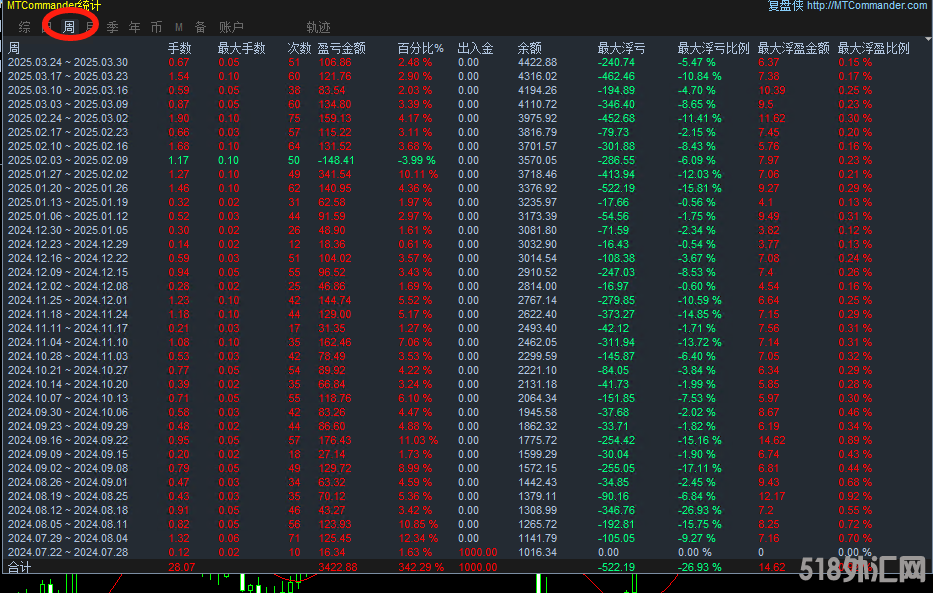Switch to the 币 currency tab

pos(156,27)
